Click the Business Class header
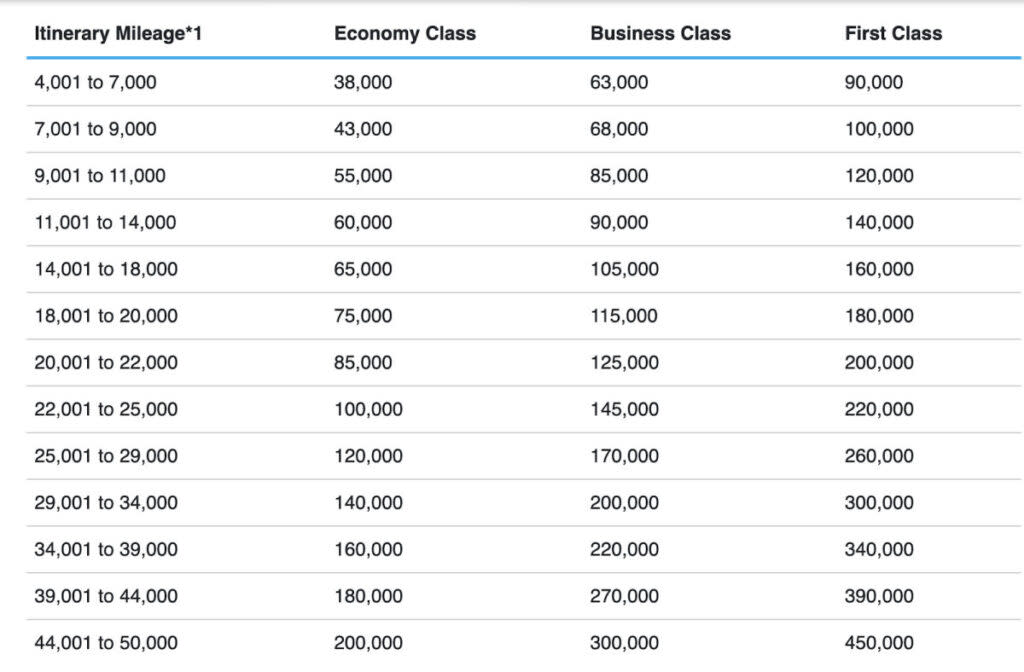This screenshot has width=1024, height=672. point(660,33)
